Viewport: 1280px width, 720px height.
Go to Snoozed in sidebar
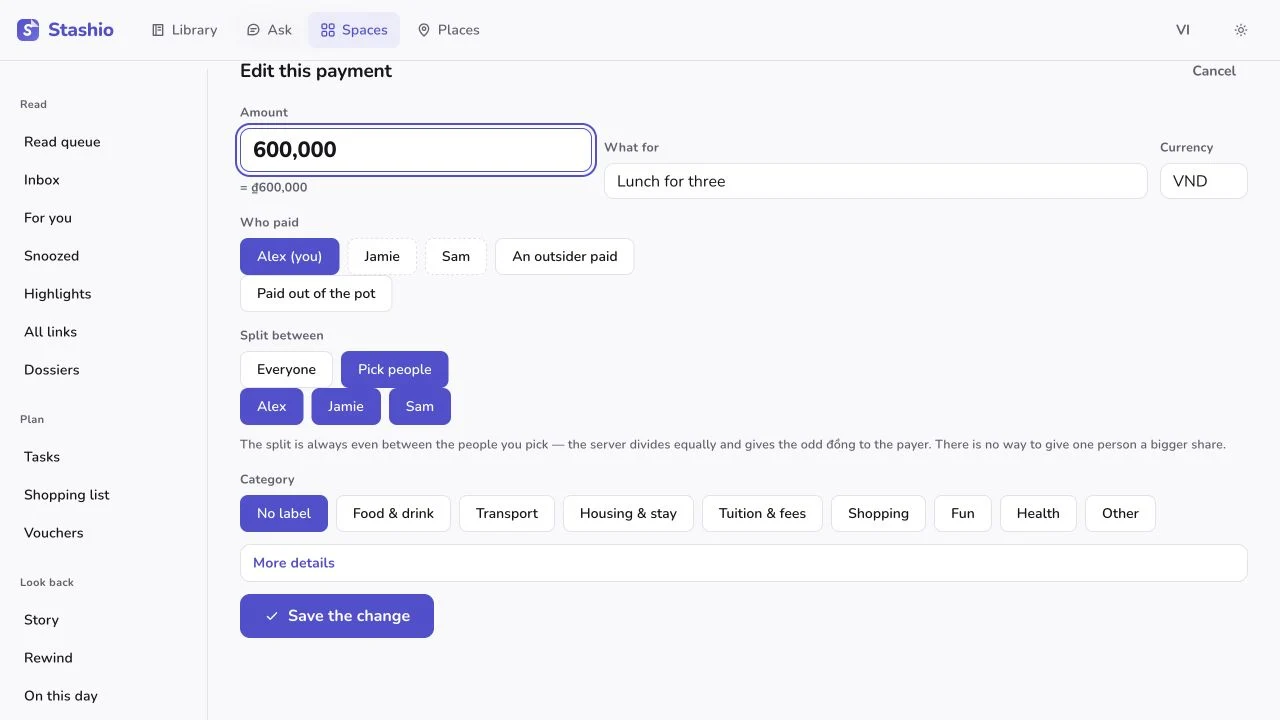[104, 256]
